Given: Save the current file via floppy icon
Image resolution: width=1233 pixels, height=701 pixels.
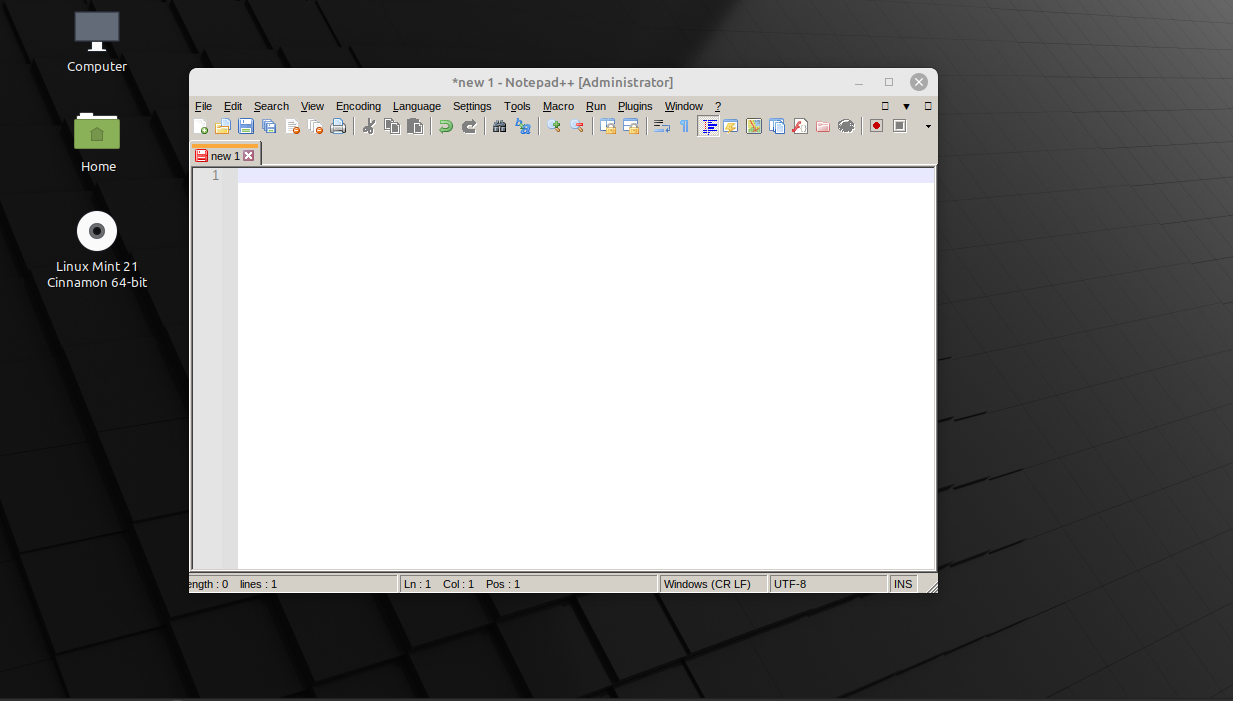Looking at the screenshot, I should 246,126.
